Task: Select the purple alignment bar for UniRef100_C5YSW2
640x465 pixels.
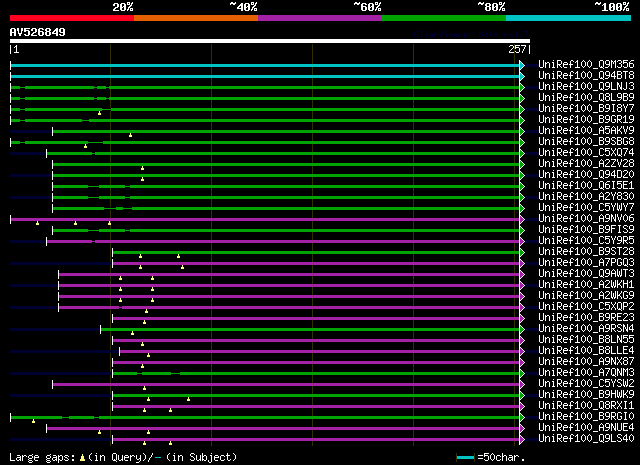Action: [286, 385]
